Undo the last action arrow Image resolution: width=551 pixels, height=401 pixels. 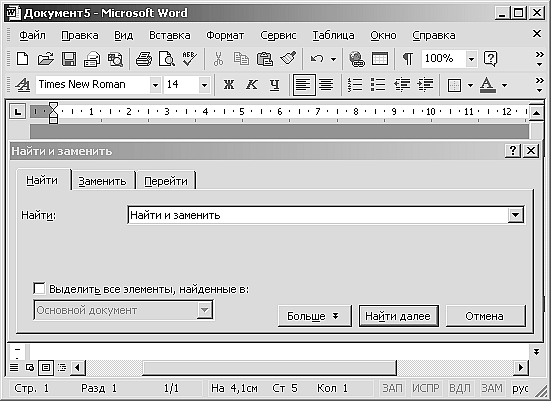click(317, 59)
